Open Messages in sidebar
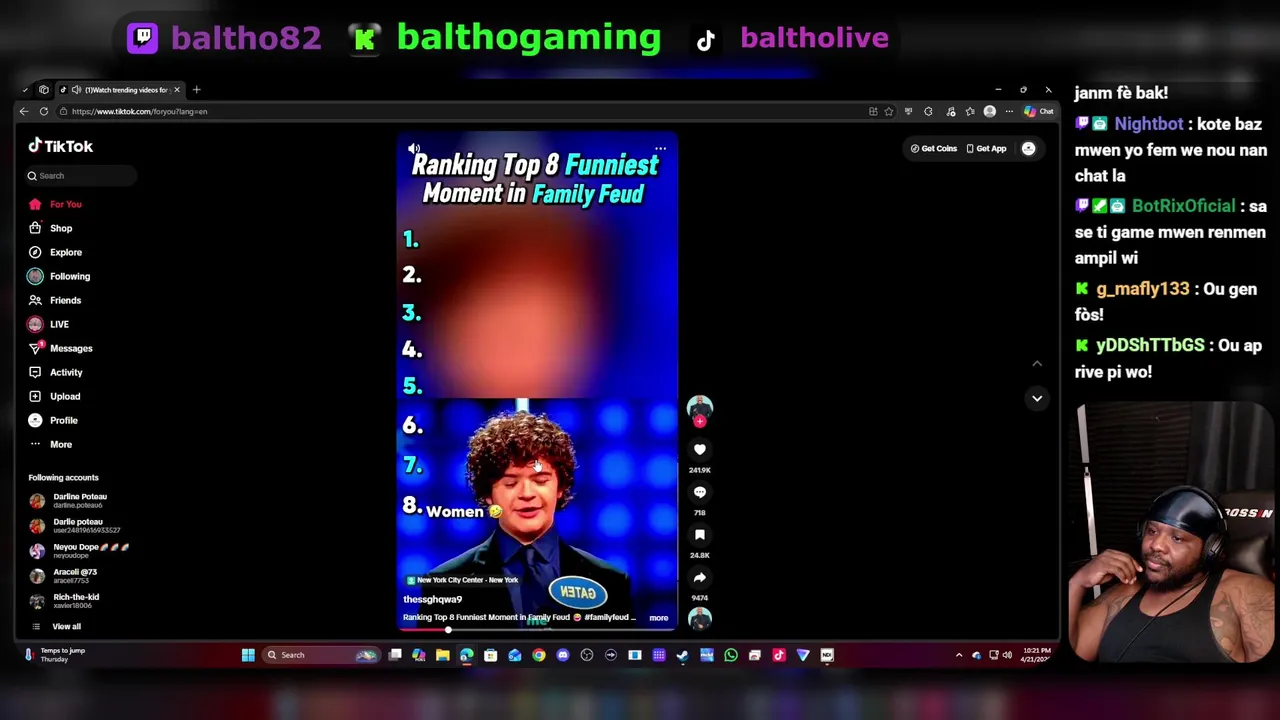 pyautogui.click(x=60, y=348)
